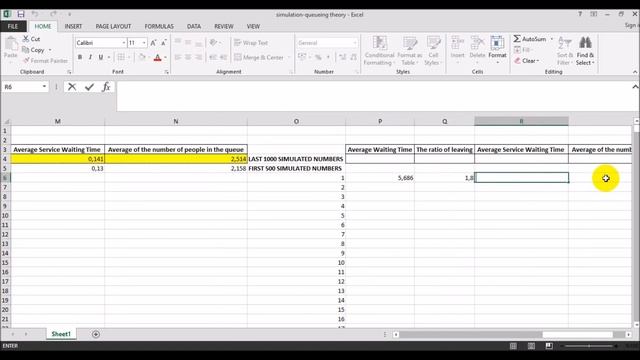This screenshot has height=360, width=640.
Task: Toggle Italic formatting
Action: pos(90,57)
